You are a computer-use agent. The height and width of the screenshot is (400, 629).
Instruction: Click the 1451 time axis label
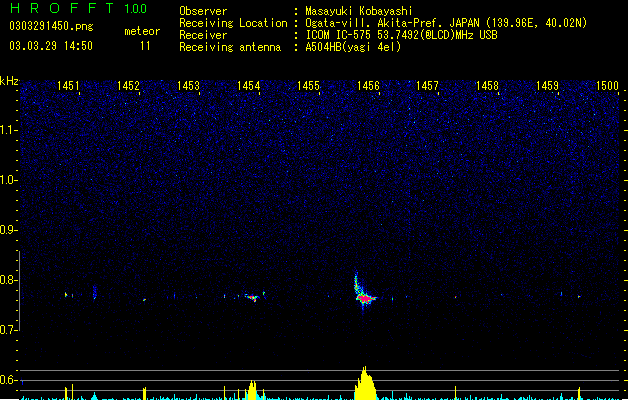(x=68, y=86)
